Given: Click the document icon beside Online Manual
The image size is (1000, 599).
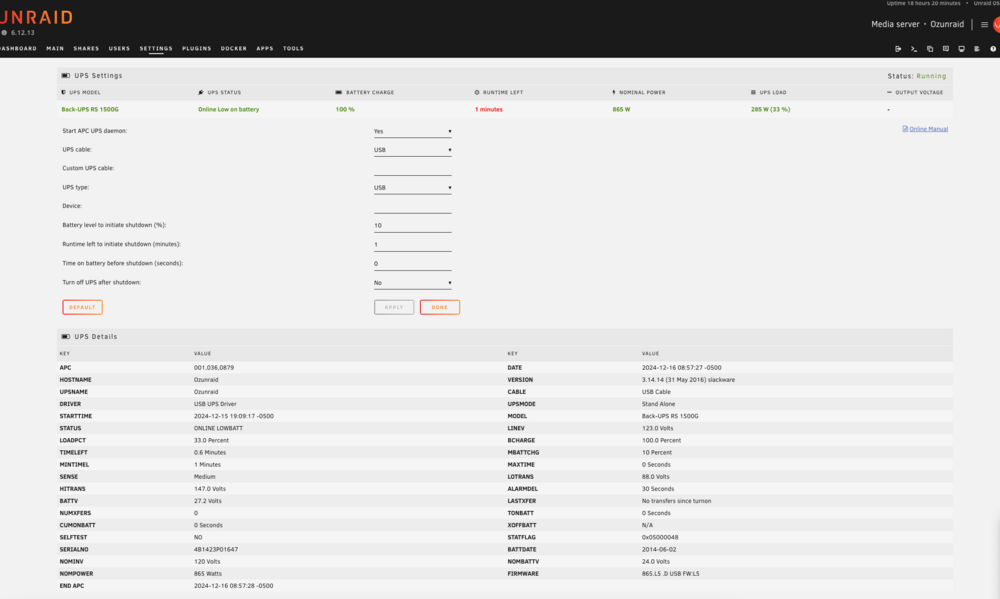Looking at the screenshot, I should (905, 129).
